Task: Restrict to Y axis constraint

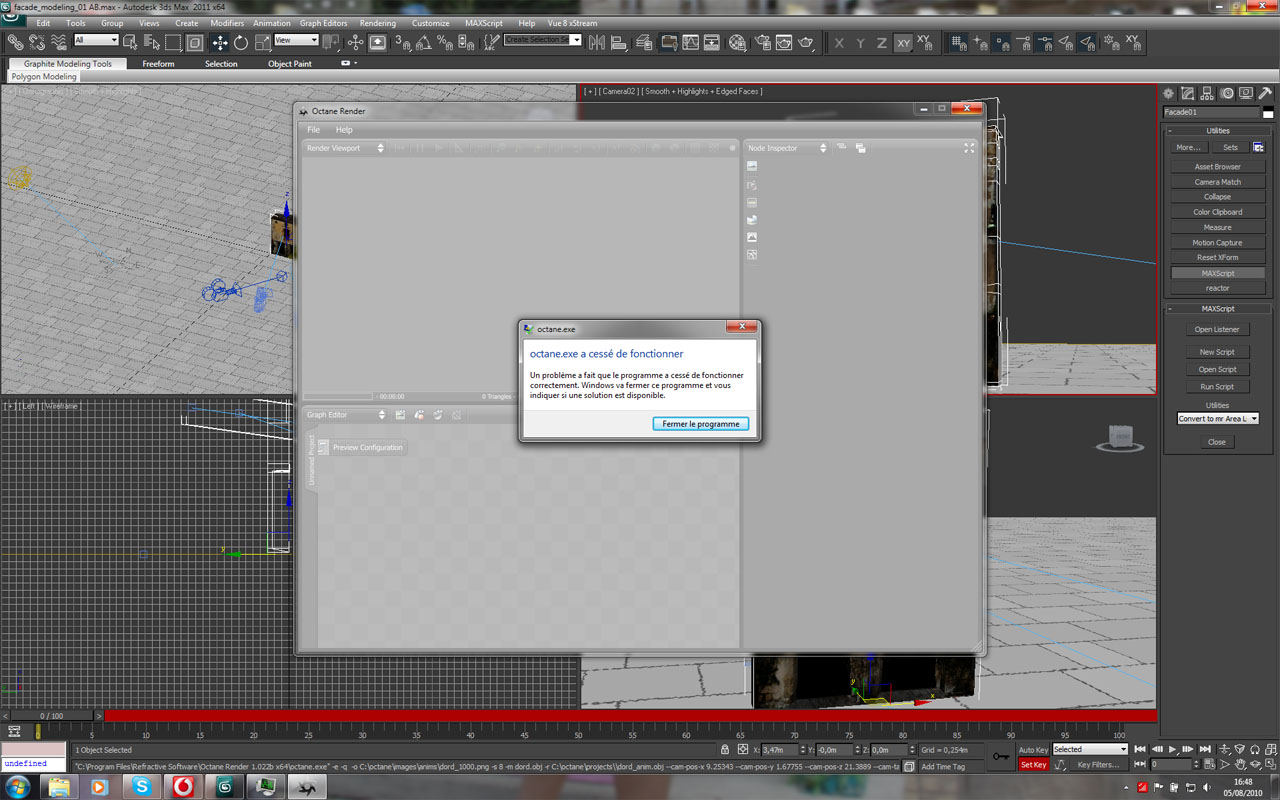Action: tap(860, 43)
